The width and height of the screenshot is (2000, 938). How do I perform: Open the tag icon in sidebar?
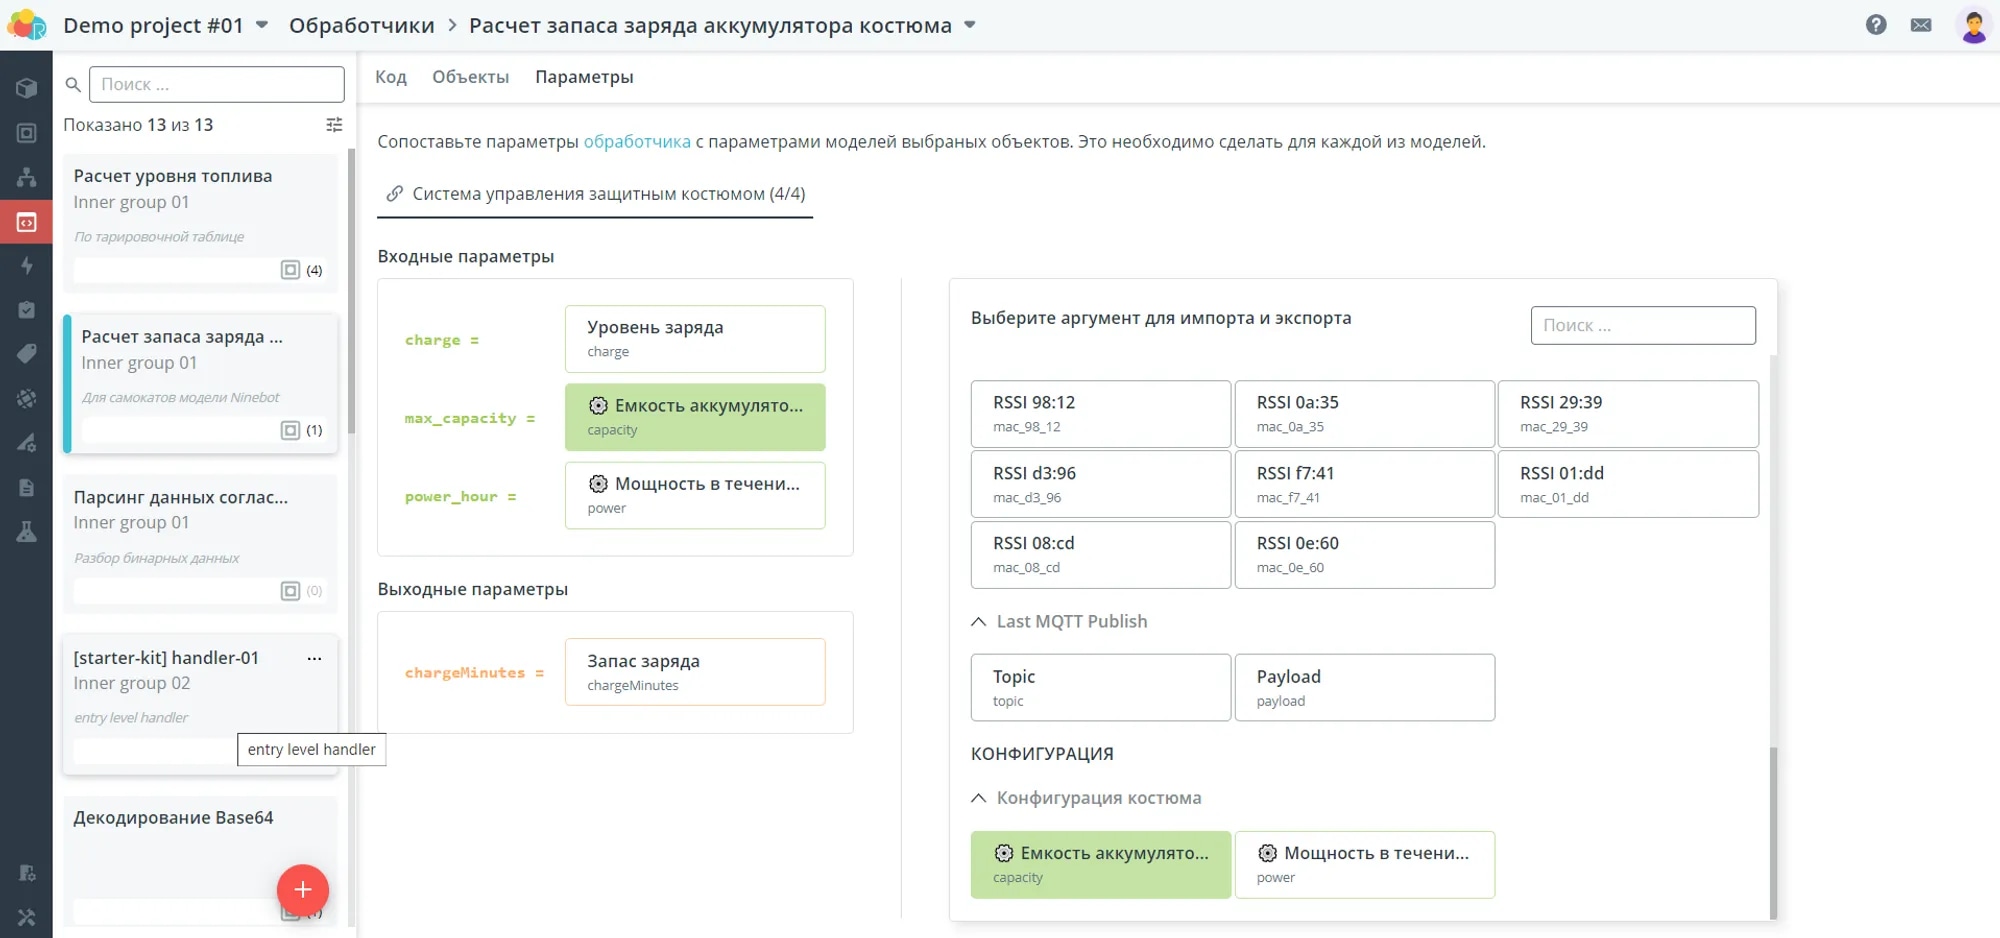click(27, 353)
